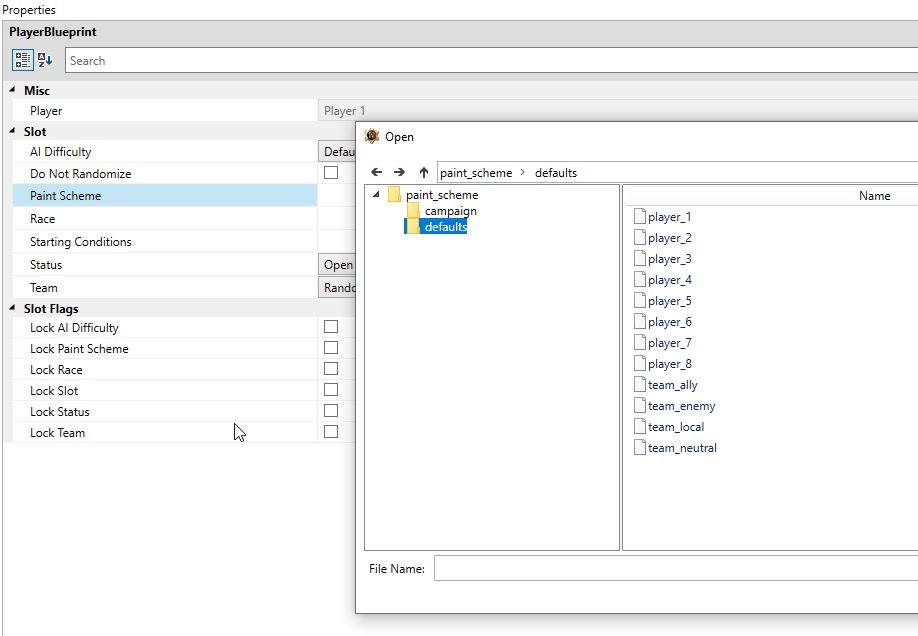Collapse the Misc section
918x636 pixels.
12,90
